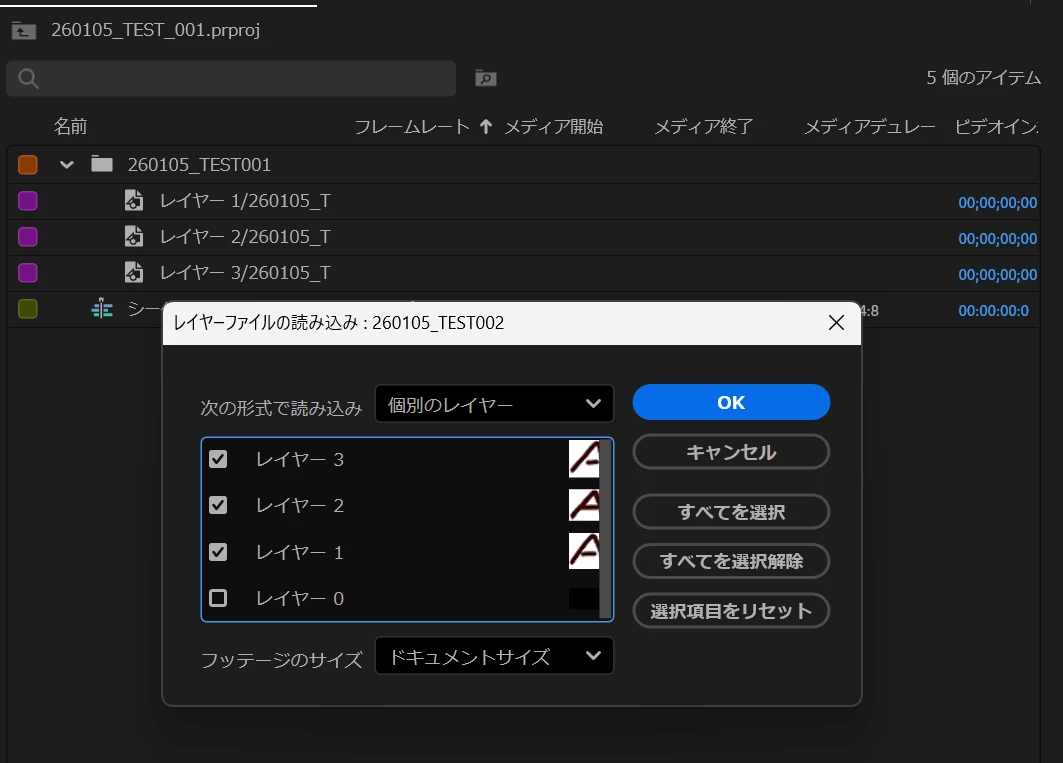Click the green label swatch of the sequence row

coord(28,309)
